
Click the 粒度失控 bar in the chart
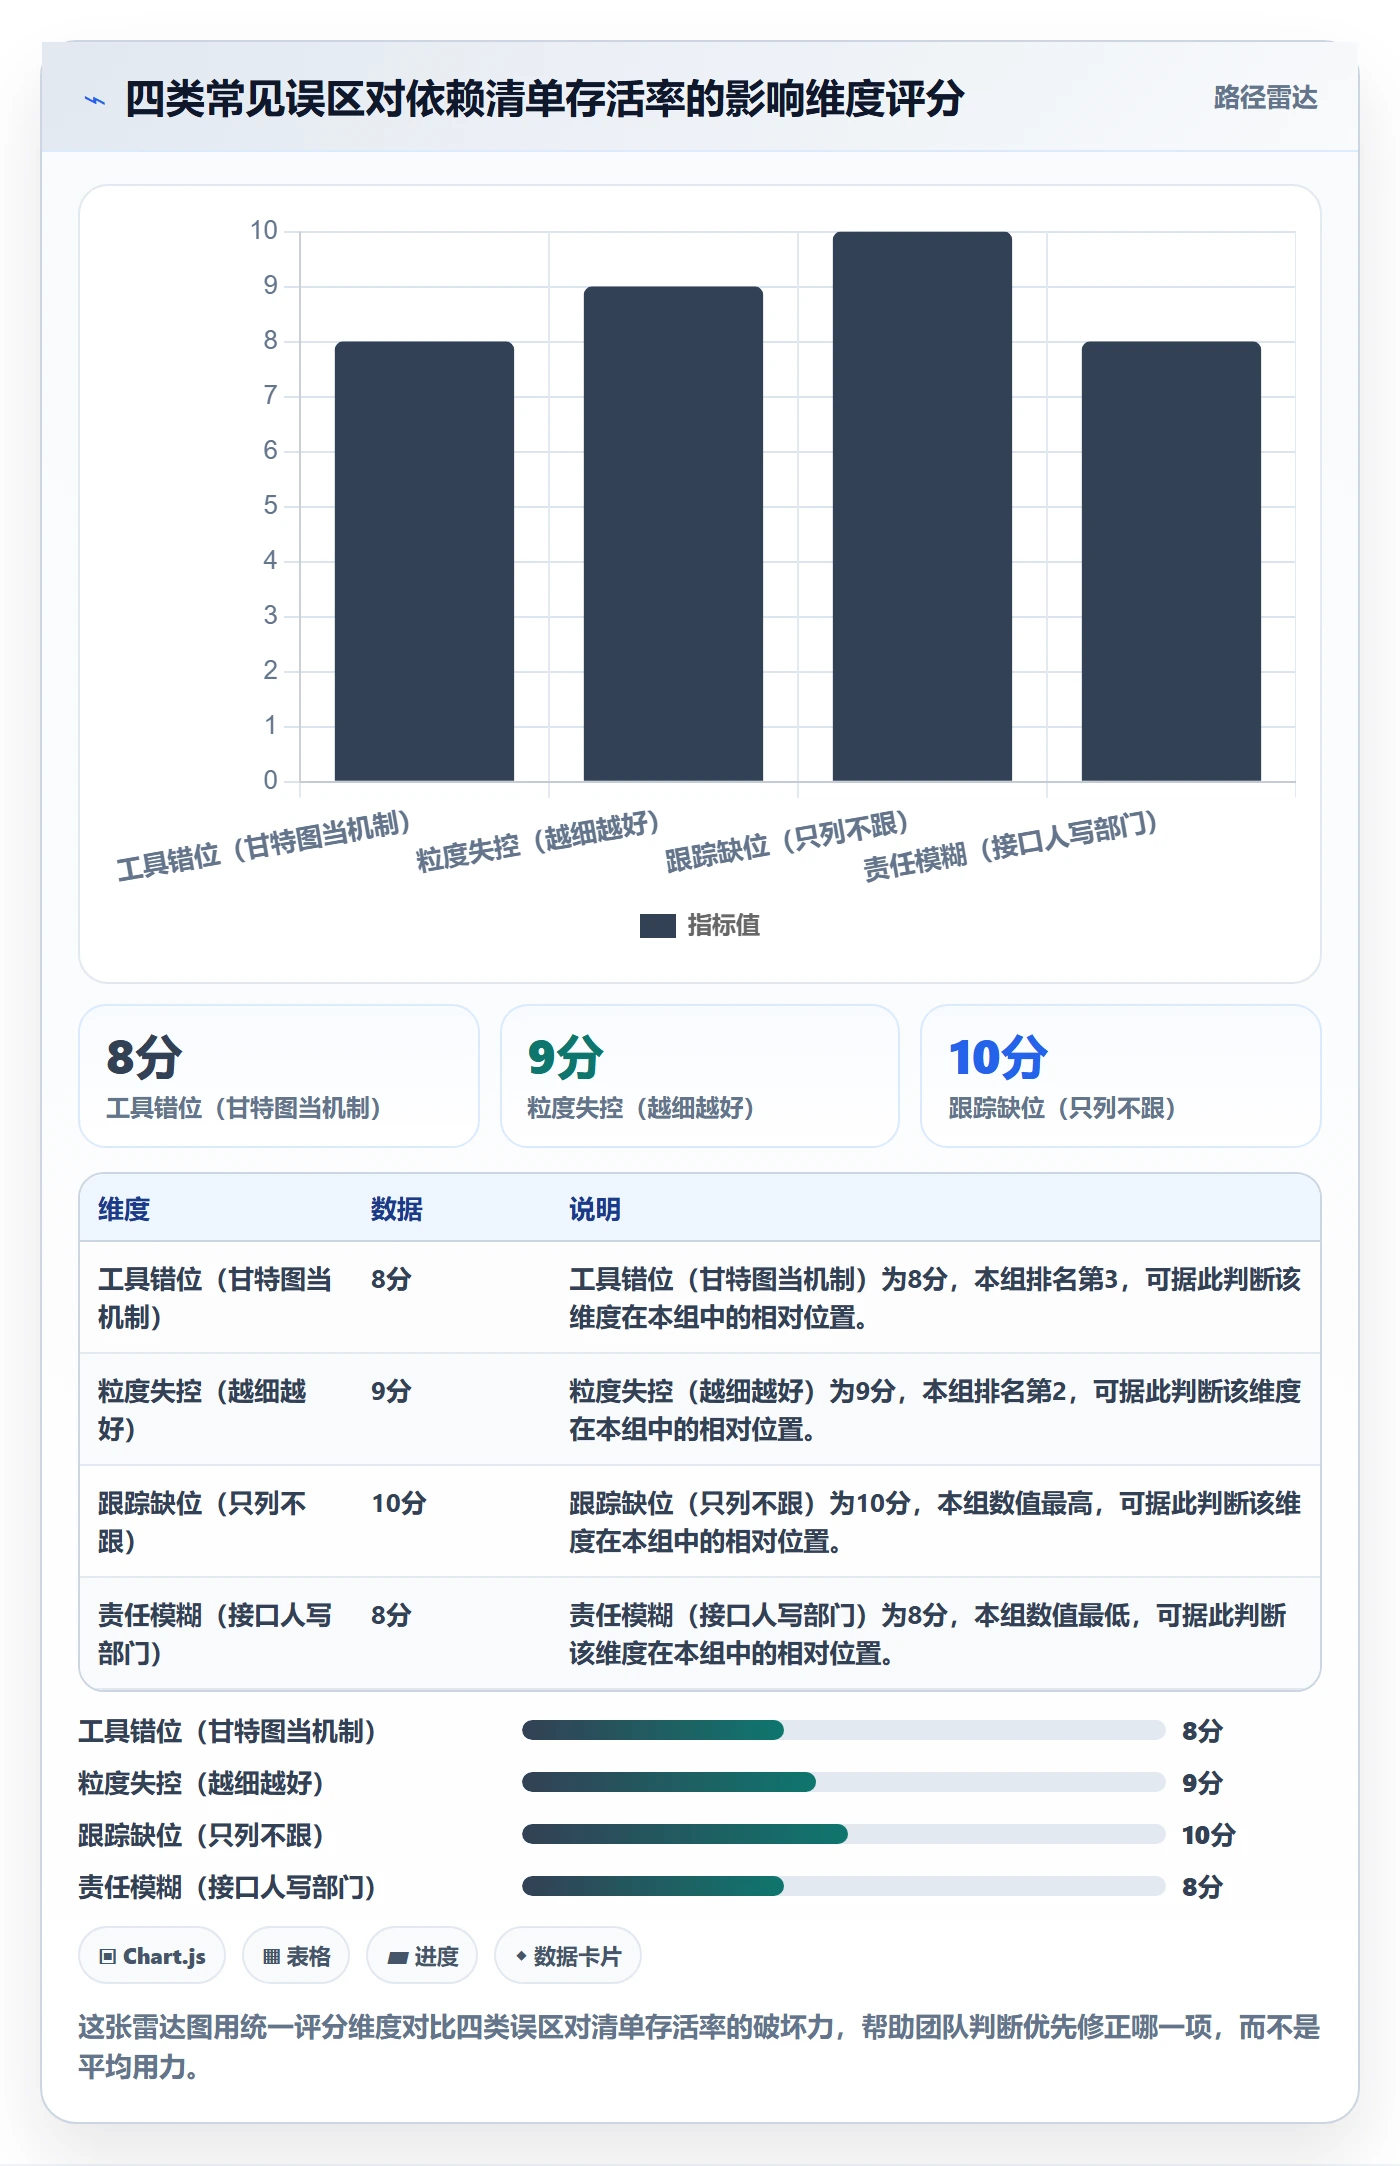[673, 534]
